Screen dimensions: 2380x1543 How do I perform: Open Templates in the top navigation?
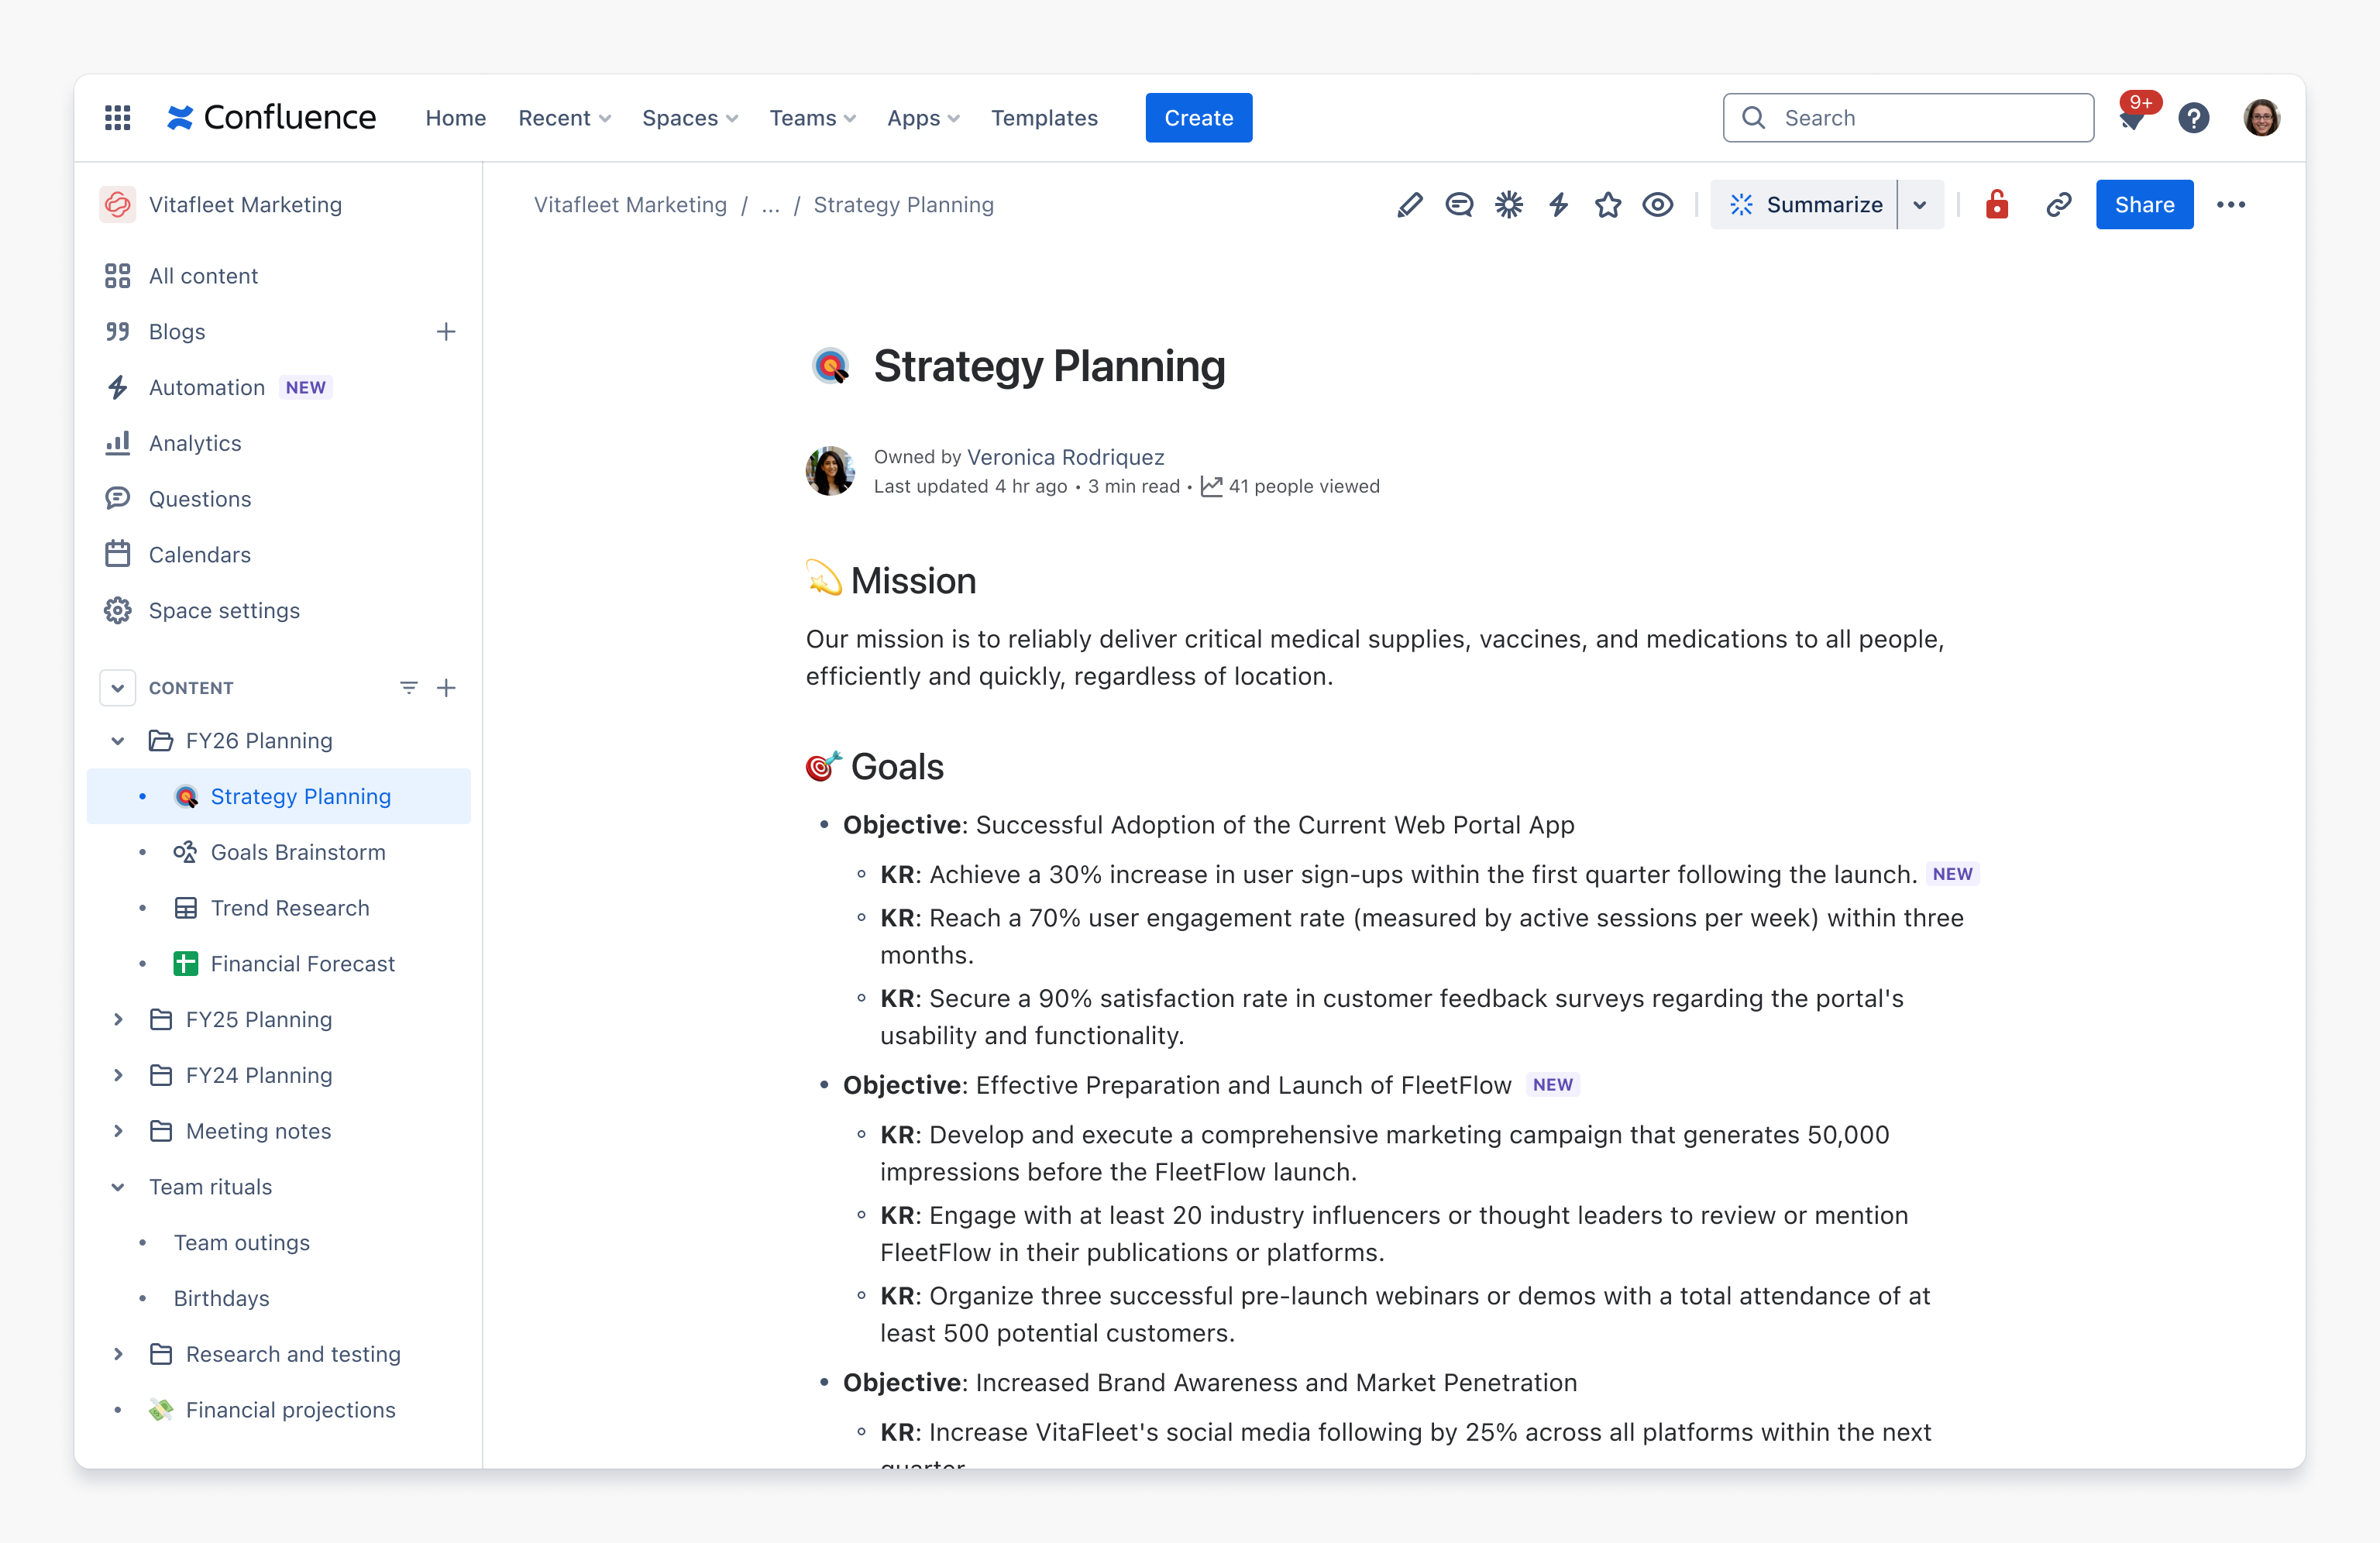click(1044, 118)
